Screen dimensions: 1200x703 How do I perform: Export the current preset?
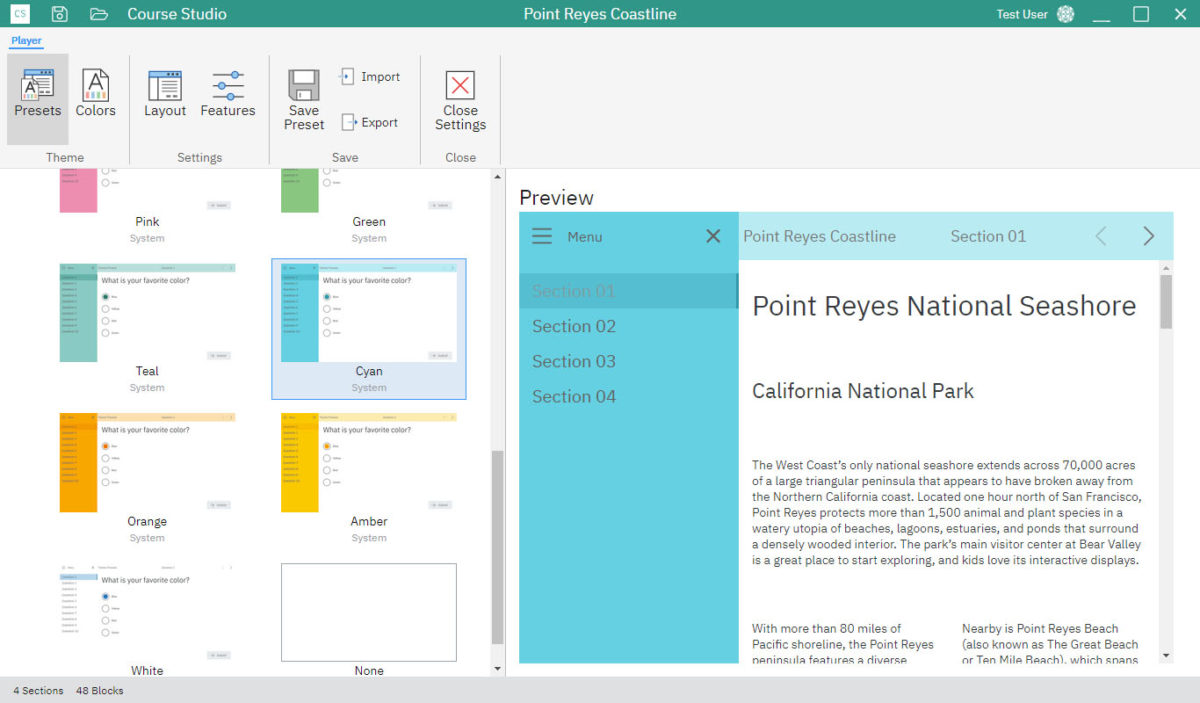[370, 123]
